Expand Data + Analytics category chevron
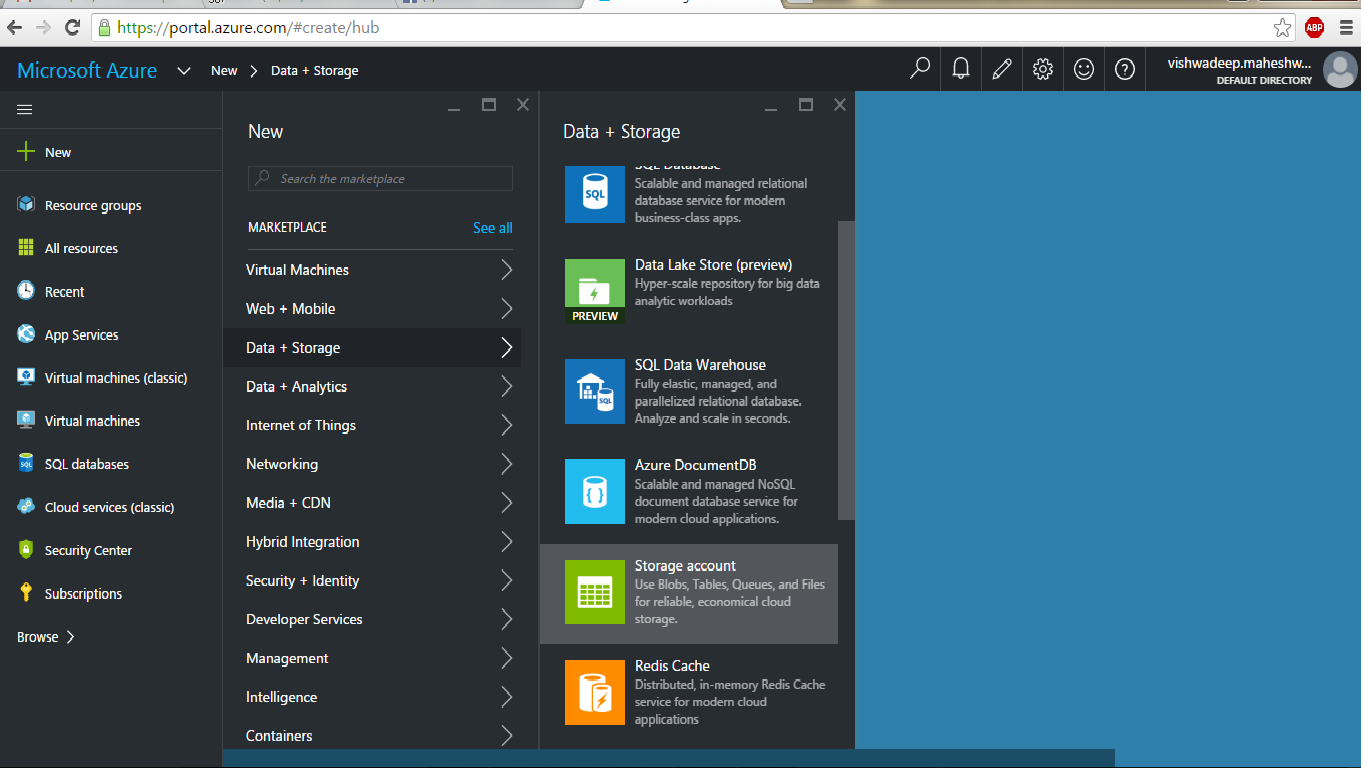This screenshot has height=768, width=1366. (506, 386)
